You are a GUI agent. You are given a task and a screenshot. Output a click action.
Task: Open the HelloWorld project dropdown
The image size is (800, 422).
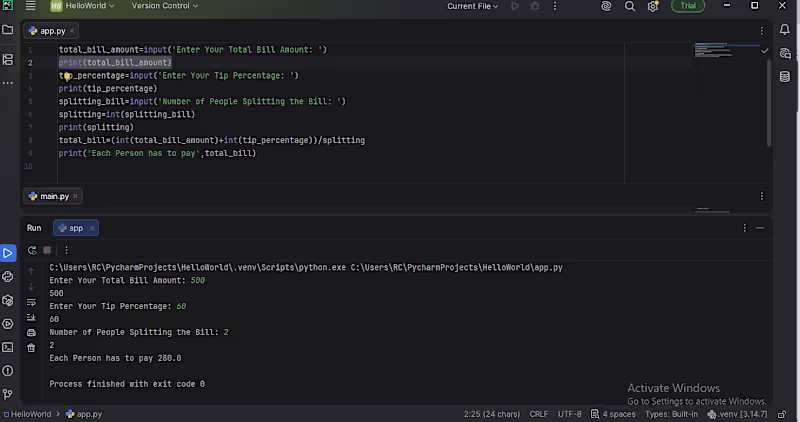point(83,6)
